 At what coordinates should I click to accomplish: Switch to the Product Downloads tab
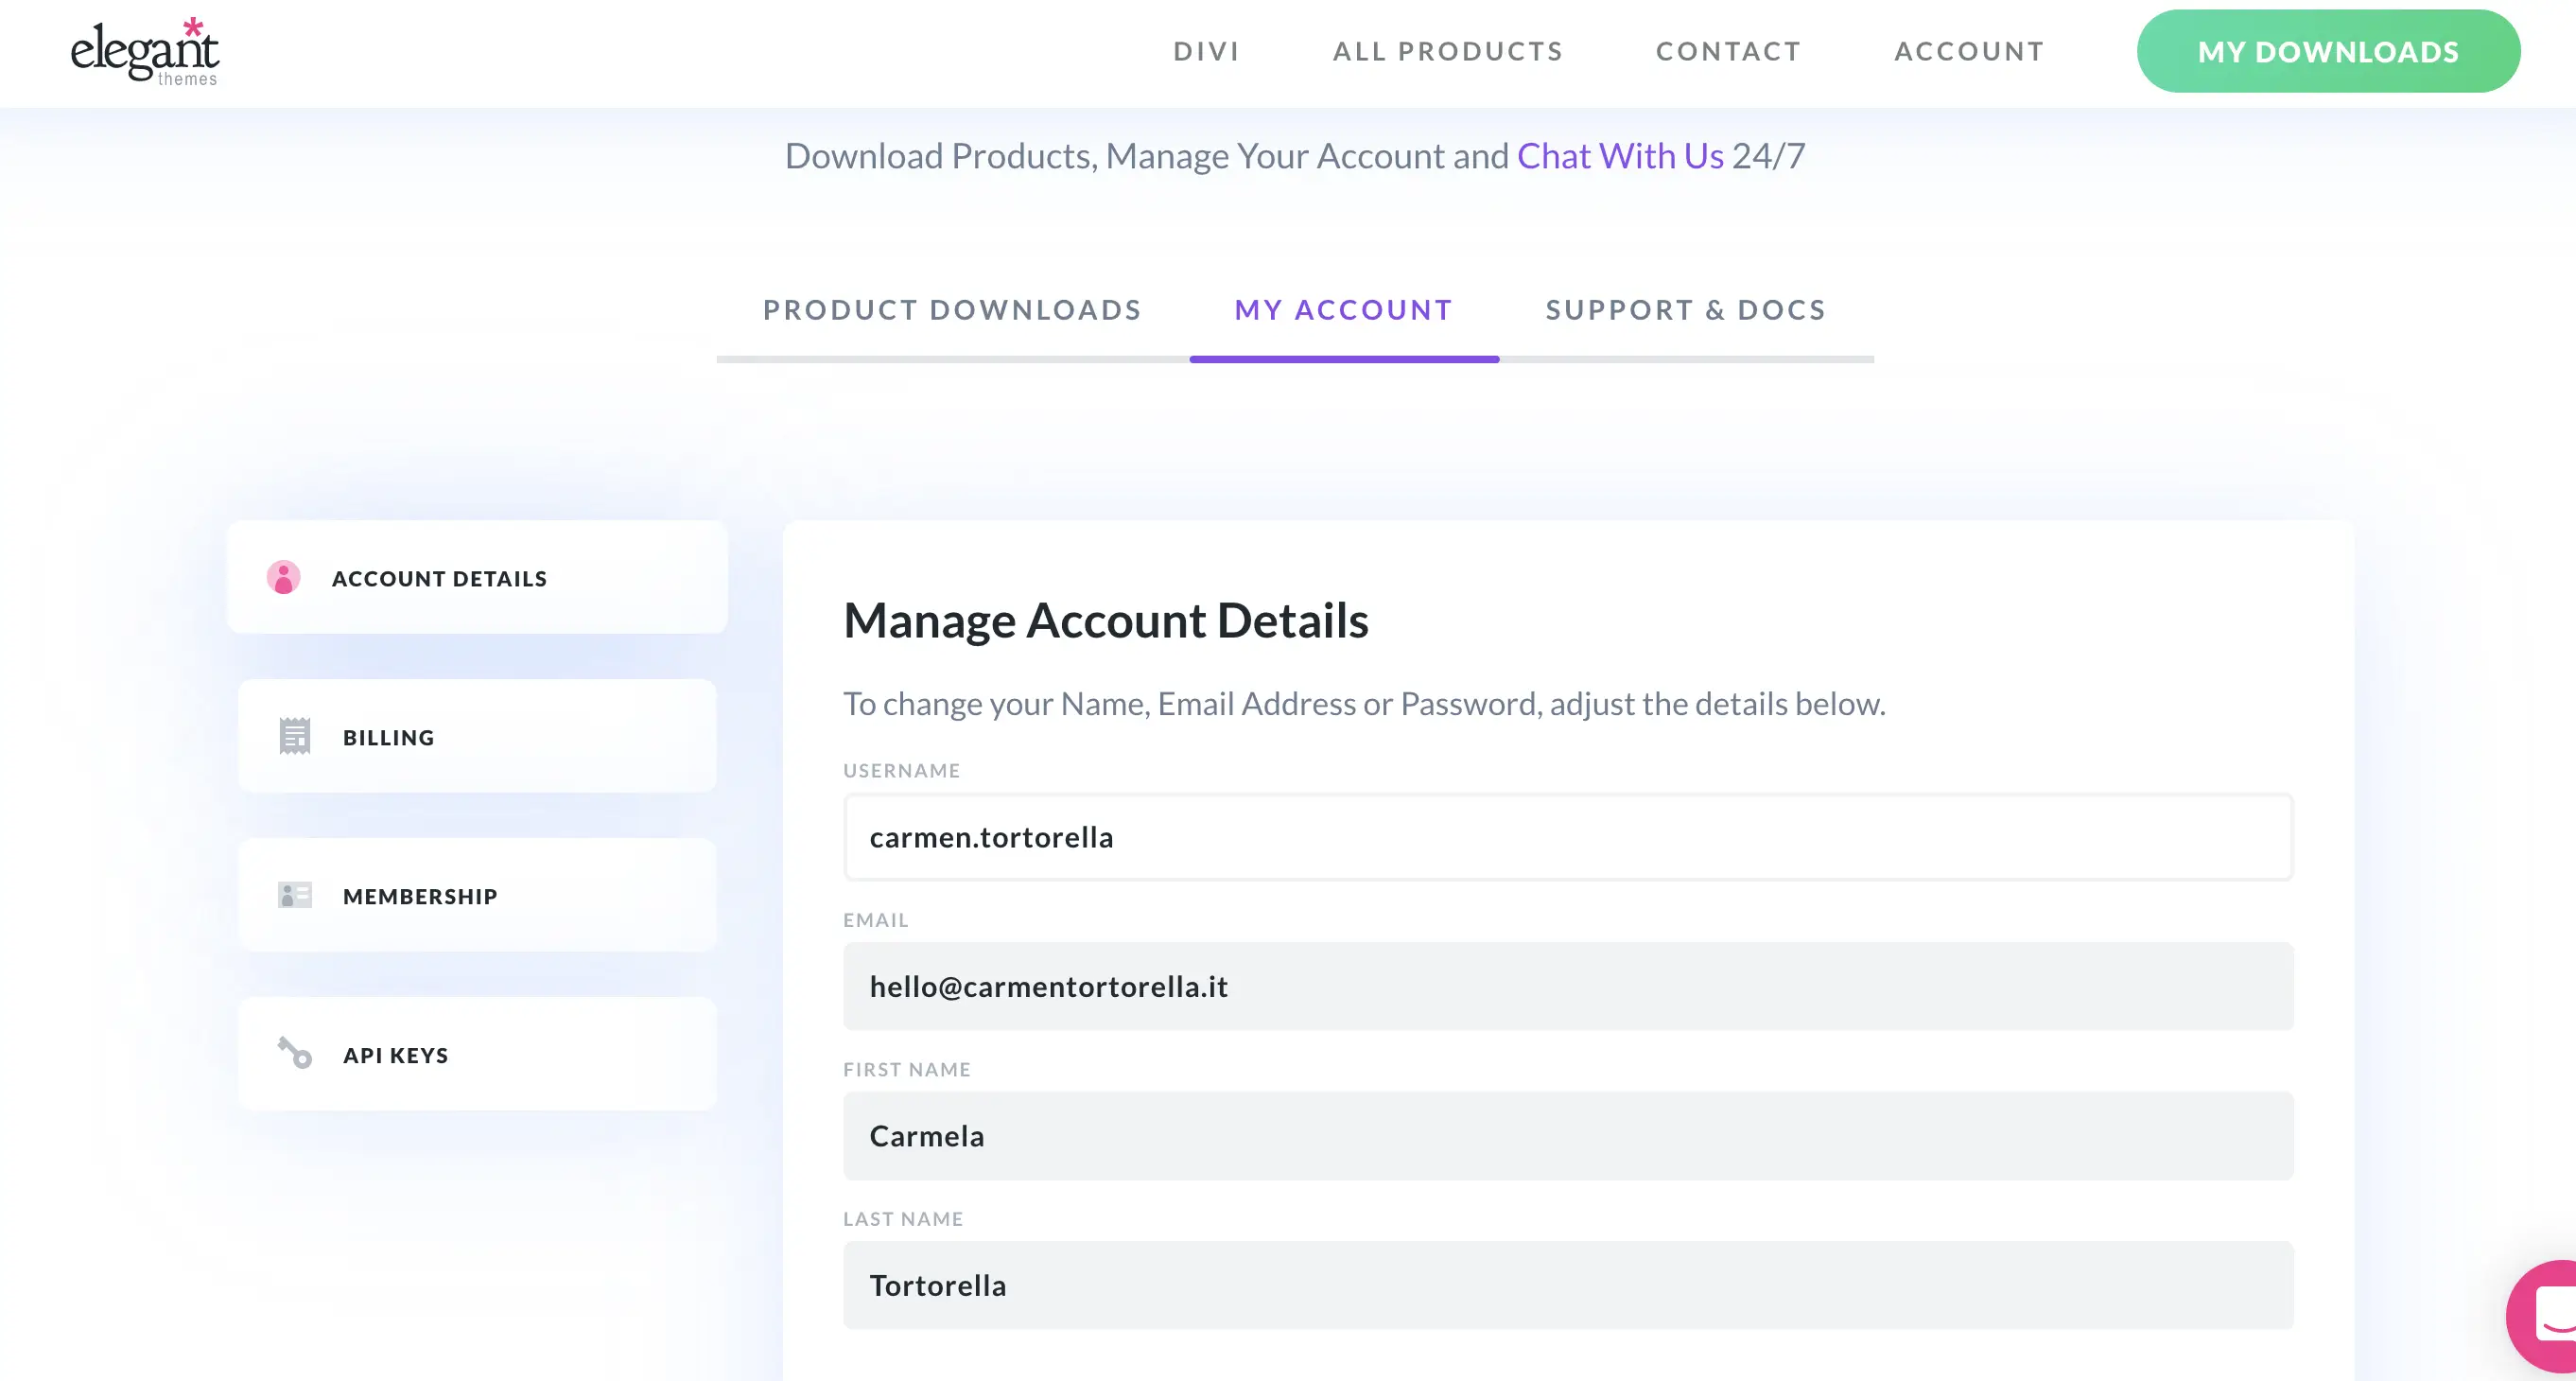pyautogui.click(x=952, y=310)
